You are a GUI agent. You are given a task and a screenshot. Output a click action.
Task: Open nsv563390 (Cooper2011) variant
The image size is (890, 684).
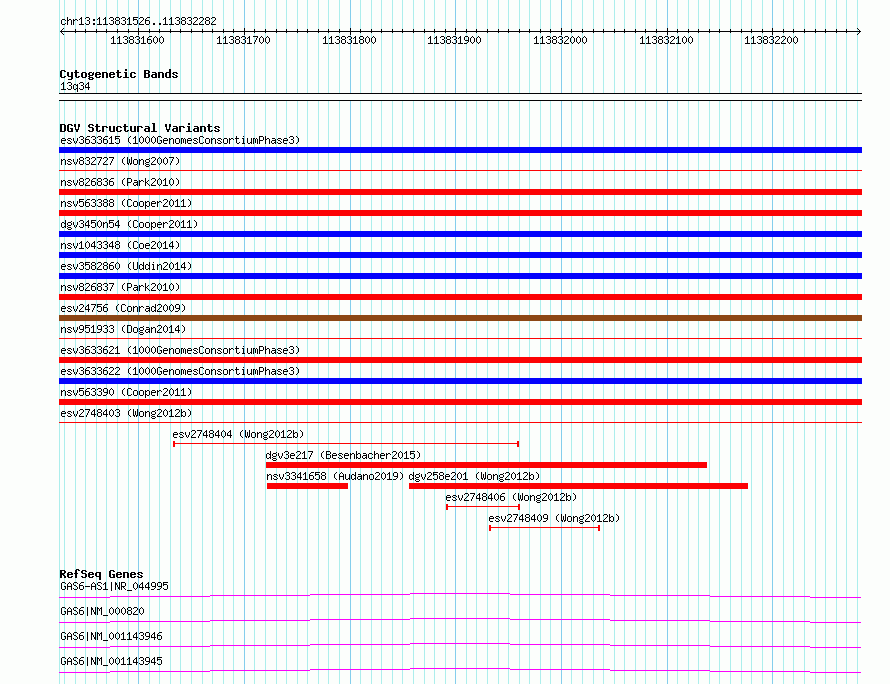[x=126, y=392]
